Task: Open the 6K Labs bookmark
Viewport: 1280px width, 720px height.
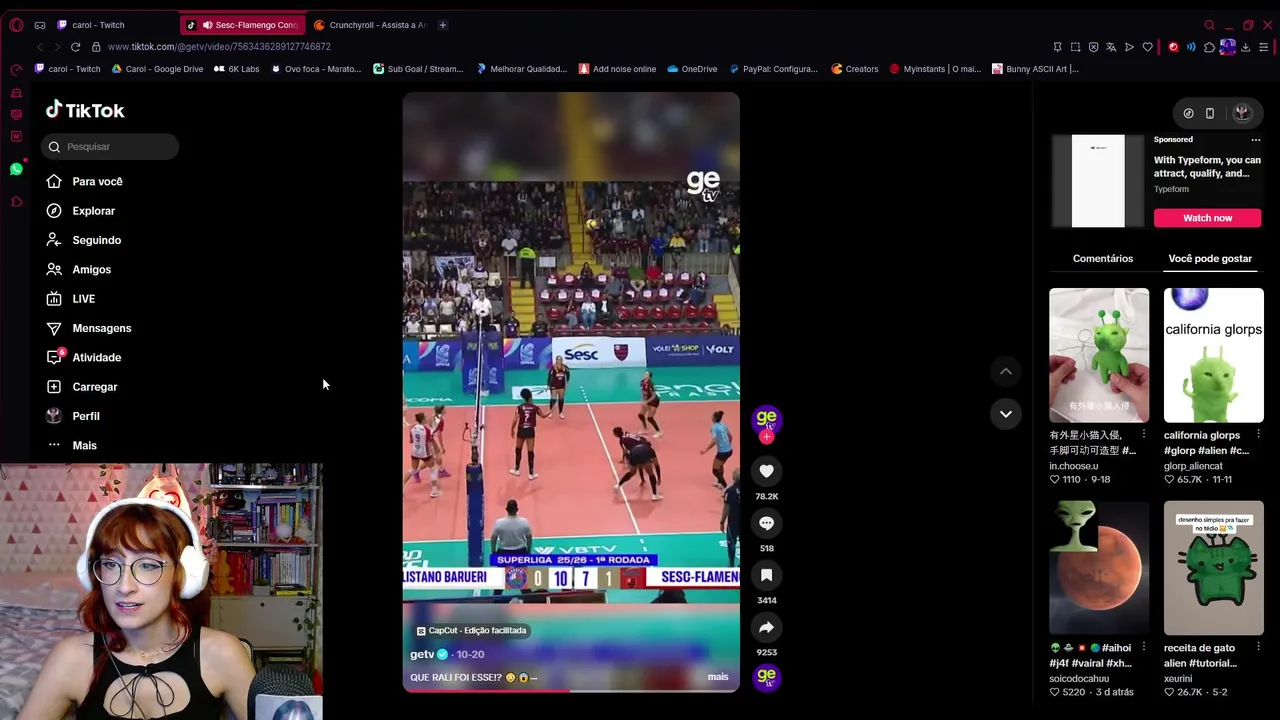Action: [236, 69]
